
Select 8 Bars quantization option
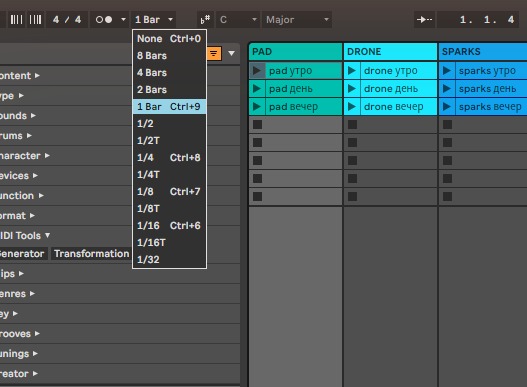(169, 55)
